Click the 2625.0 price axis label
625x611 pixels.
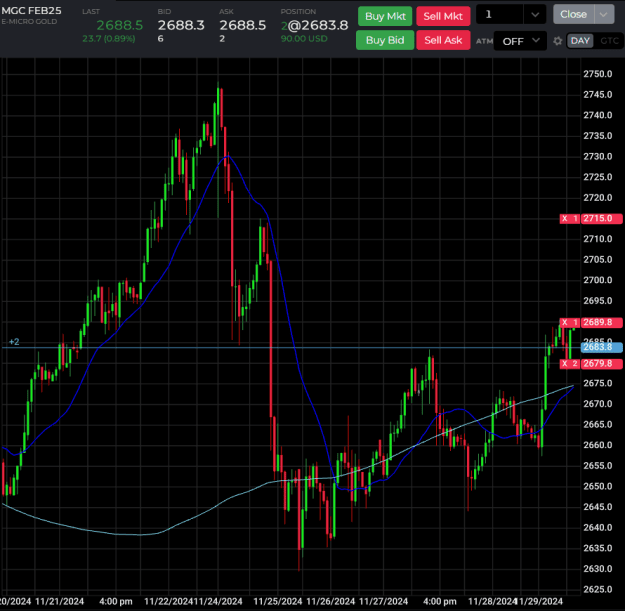597,589
